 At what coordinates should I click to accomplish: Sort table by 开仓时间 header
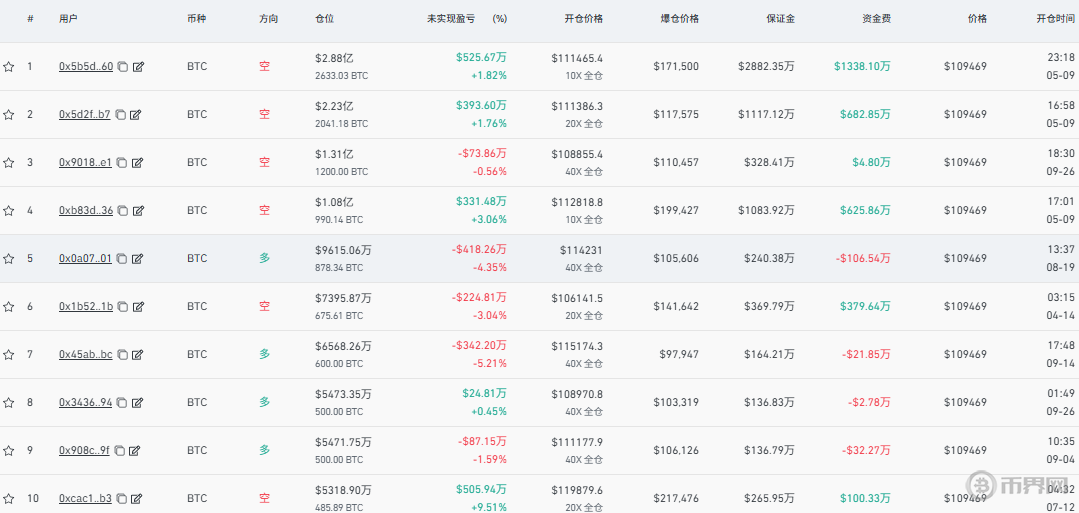[x=1055, y=19]
